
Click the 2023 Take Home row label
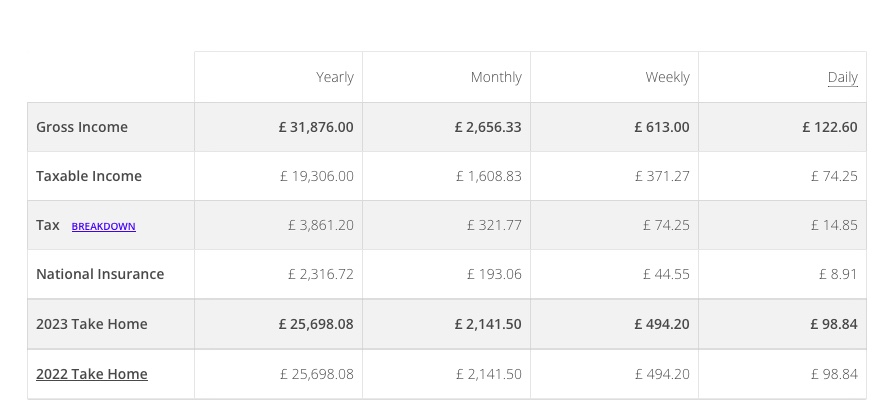(x=92, y=324)
